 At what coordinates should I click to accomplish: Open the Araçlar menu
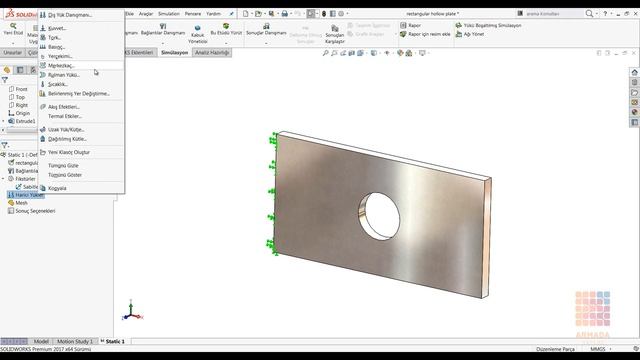pyautogui.click(x=146, y=14)
